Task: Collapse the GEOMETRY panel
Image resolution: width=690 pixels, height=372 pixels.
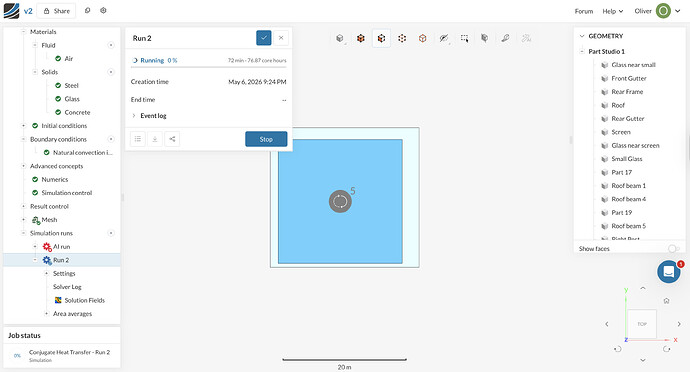Action: tap(582, 36)
